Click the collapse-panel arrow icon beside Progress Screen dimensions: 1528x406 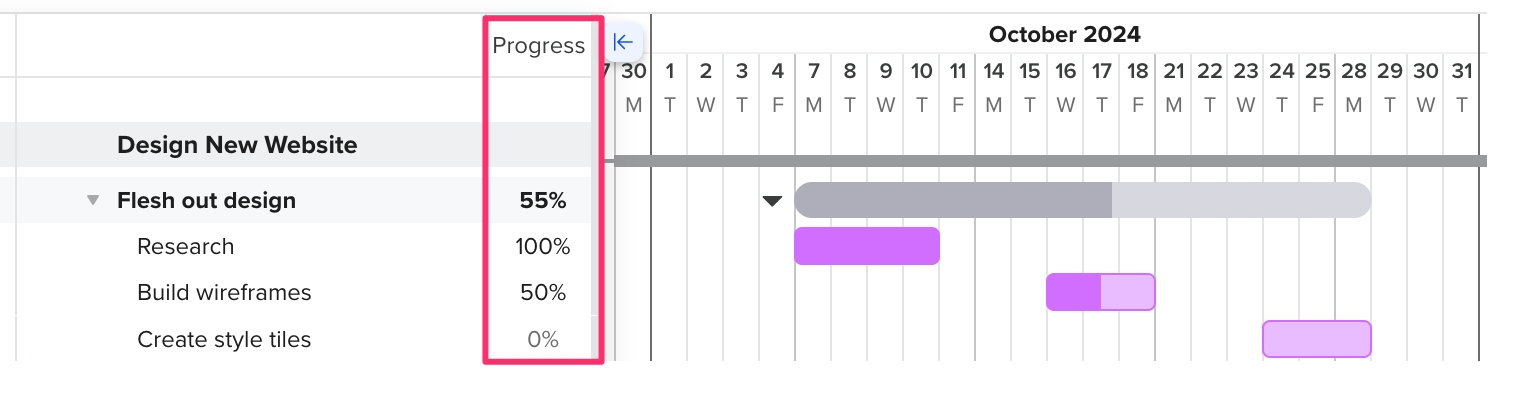623,42
